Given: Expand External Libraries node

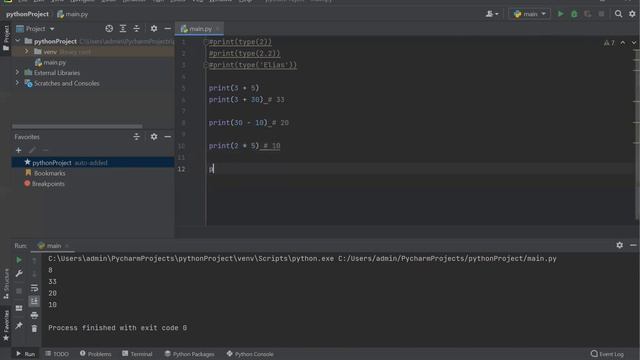Looking at the screenshot, I should coord(18,72).
